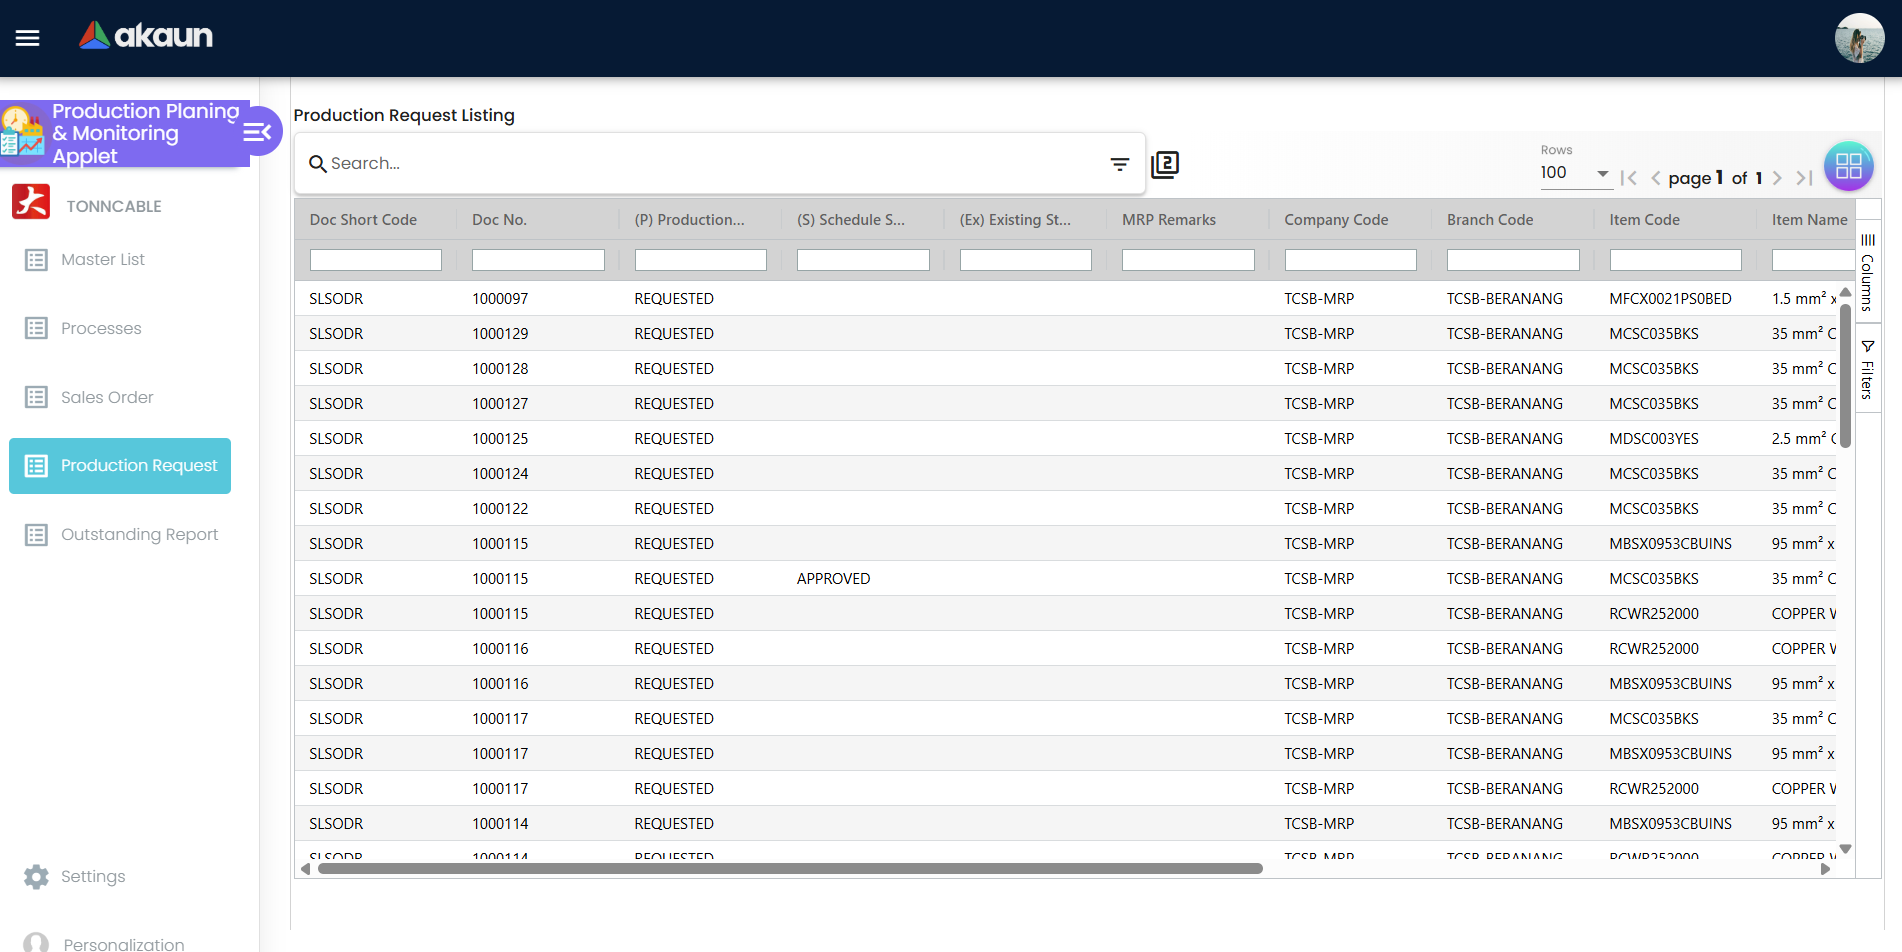Open the navigation hamburger menu
This screenshot has width=1902, height=952.
(x=26, y=38)
